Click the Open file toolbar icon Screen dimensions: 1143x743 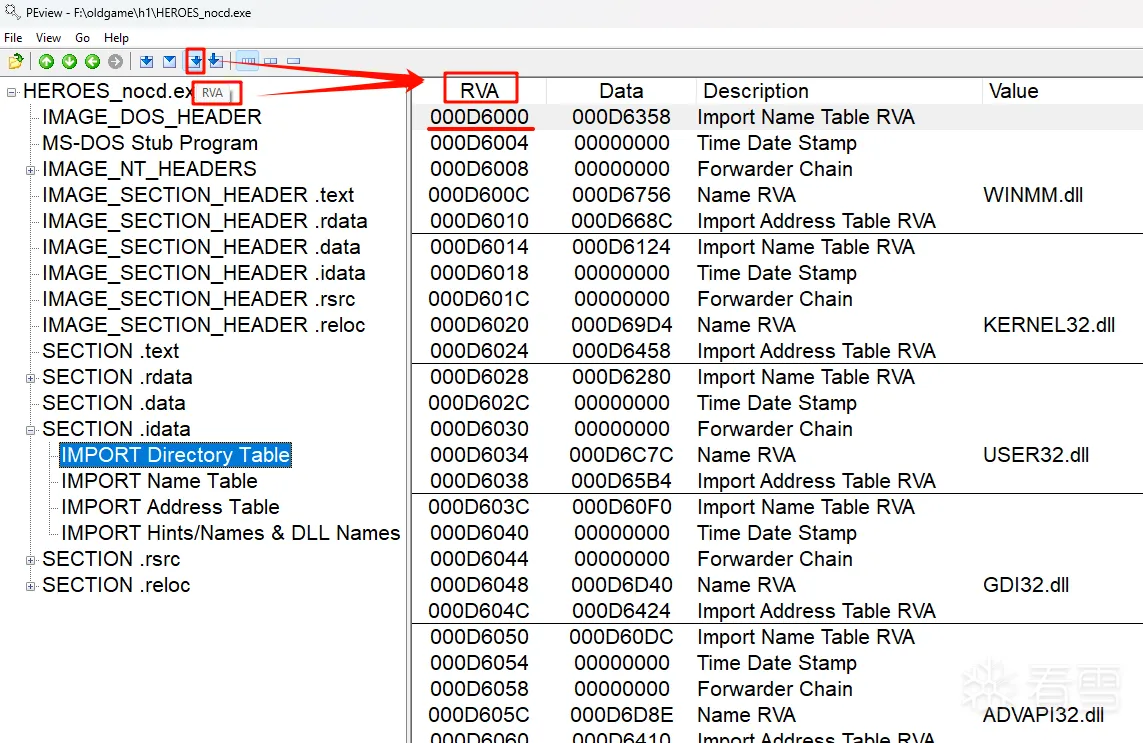pyautogui.click(x=16, y=62)
